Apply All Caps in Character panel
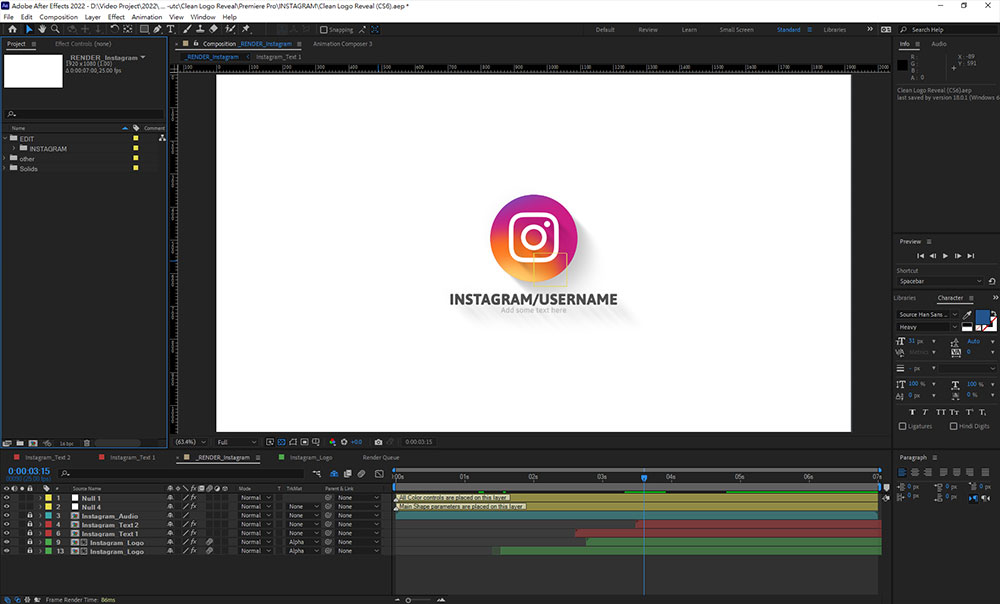Viewport: 1000px width, 604px height. coord(941,412)
